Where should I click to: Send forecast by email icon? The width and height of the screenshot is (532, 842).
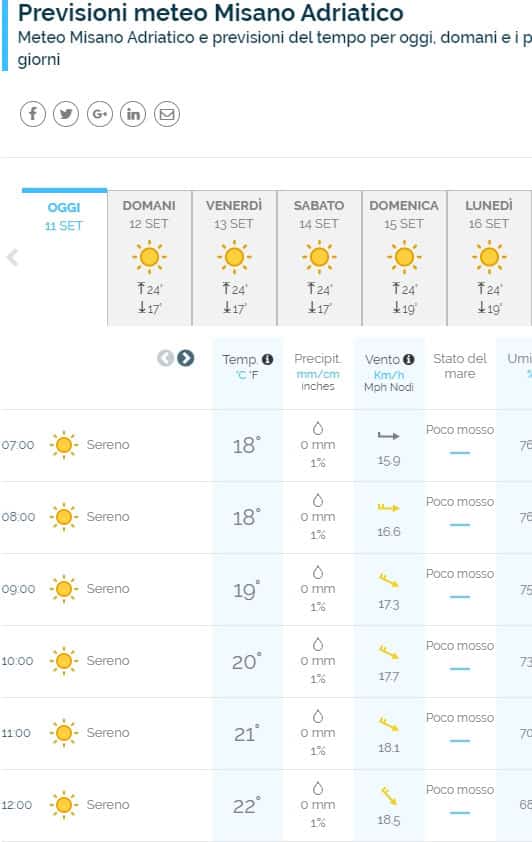coord(167,114)
